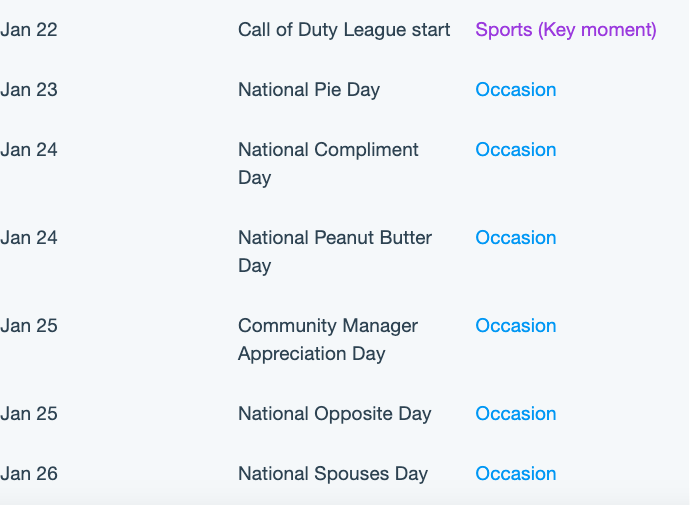This screenshot has width=690, height=505.
Task: Click the National Opposite Day event name
Action: [335, 414]
